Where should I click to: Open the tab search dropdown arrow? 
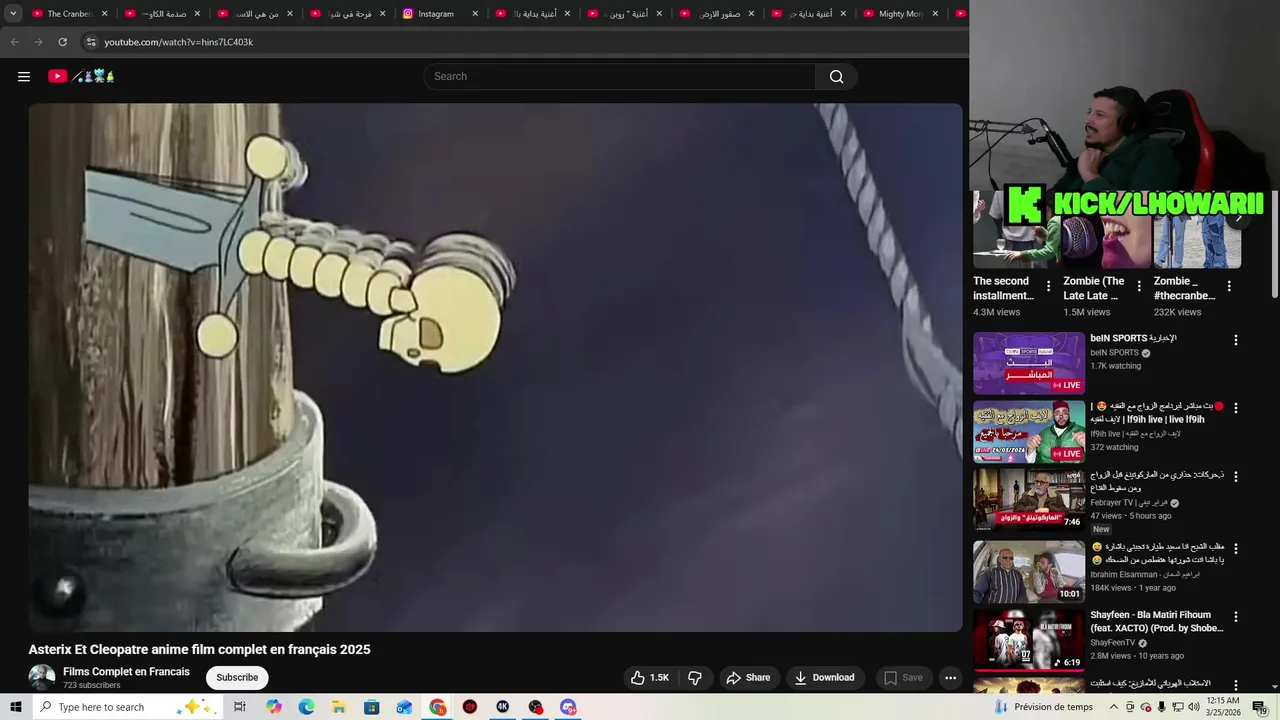(x=13, y=14)
